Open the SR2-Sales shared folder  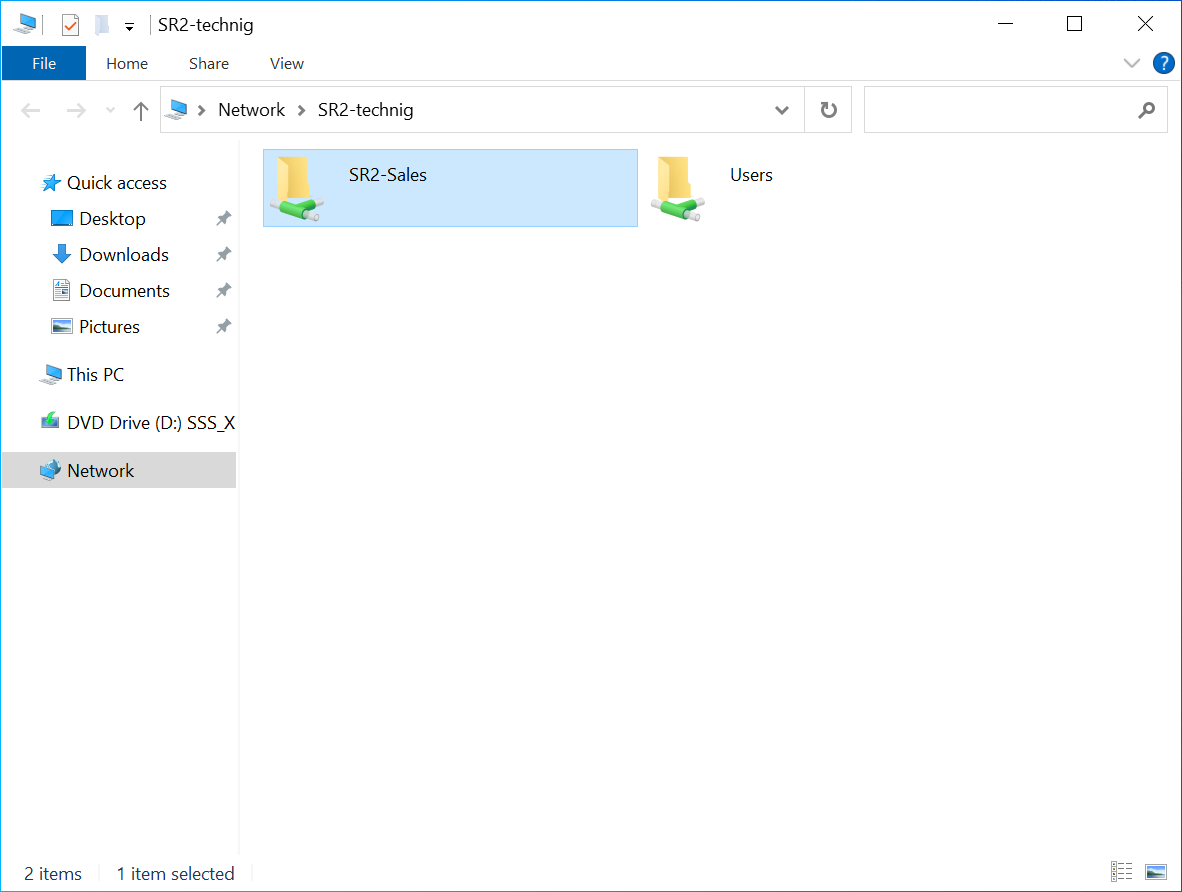[387, 176]
